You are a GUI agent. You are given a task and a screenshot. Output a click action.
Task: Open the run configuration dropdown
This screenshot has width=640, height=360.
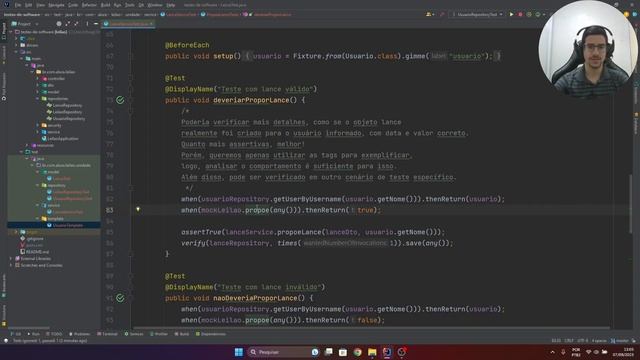477,14
